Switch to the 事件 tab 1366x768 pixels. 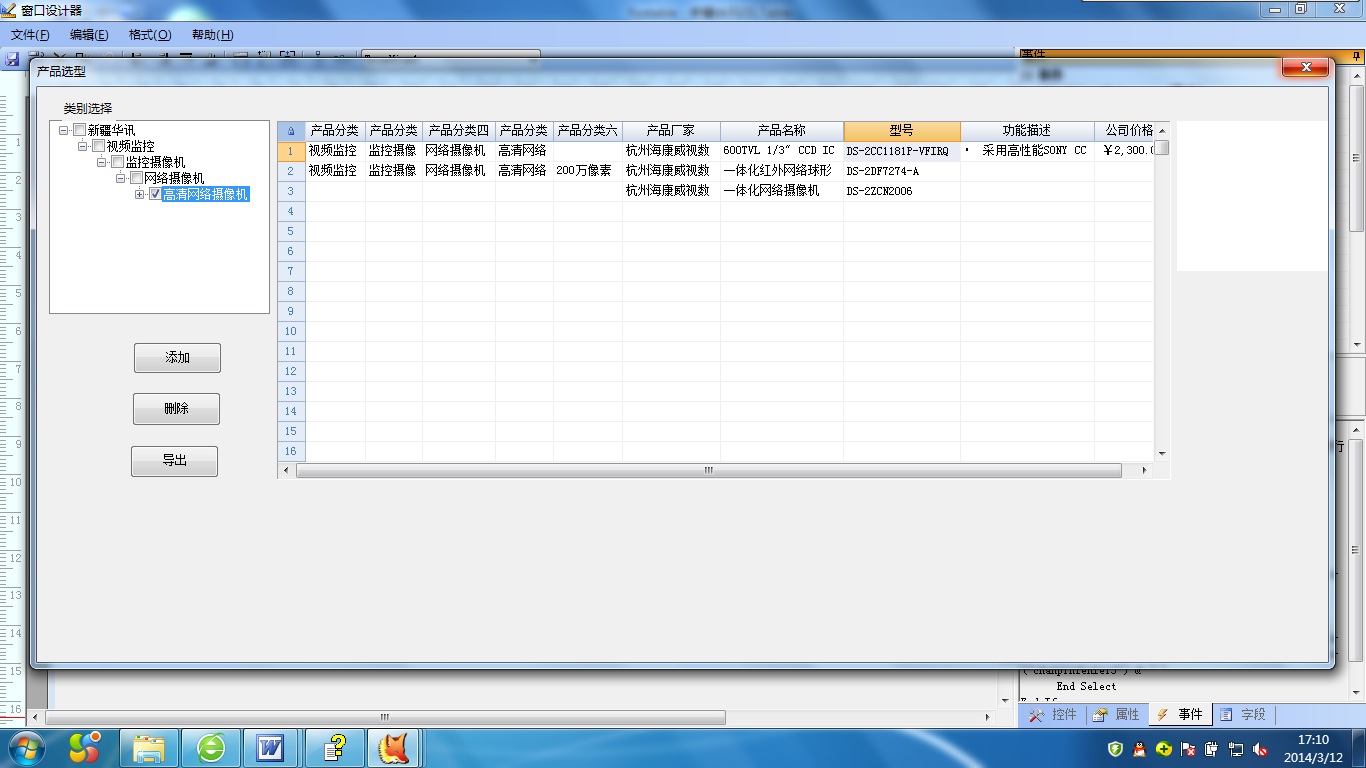tap(1180, 715)
